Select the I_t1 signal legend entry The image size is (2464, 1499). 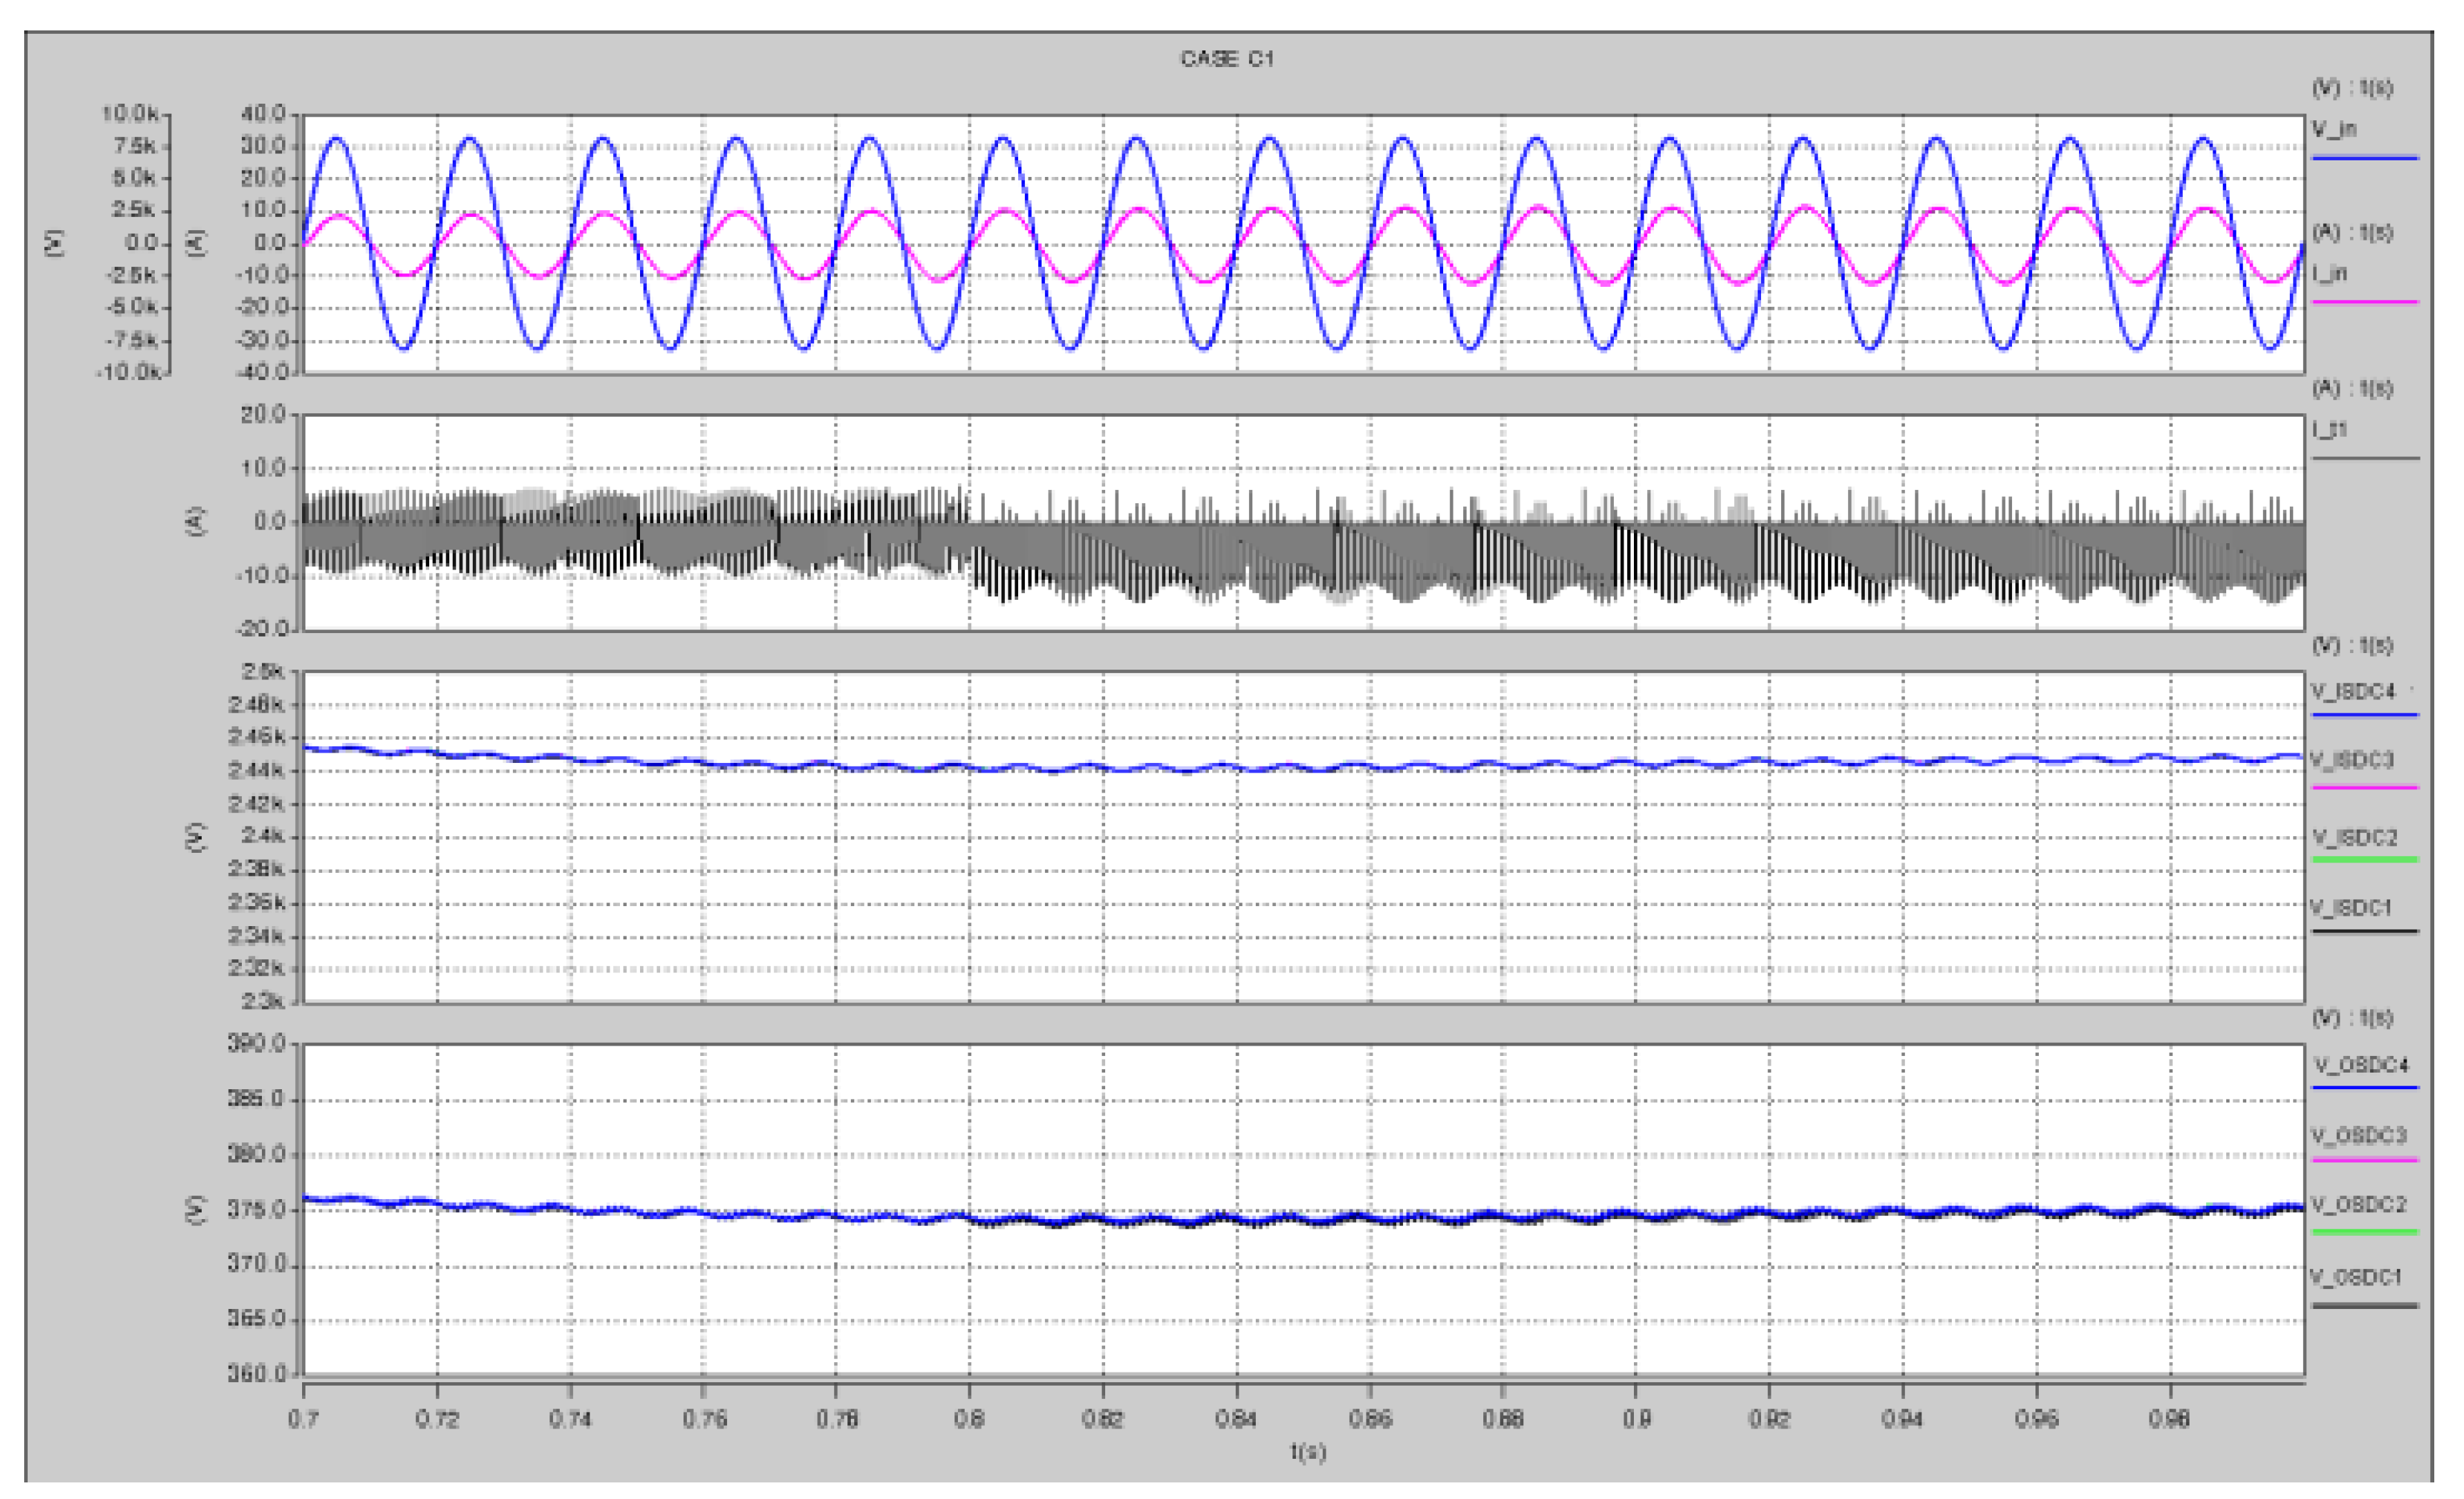(2330, 430)
